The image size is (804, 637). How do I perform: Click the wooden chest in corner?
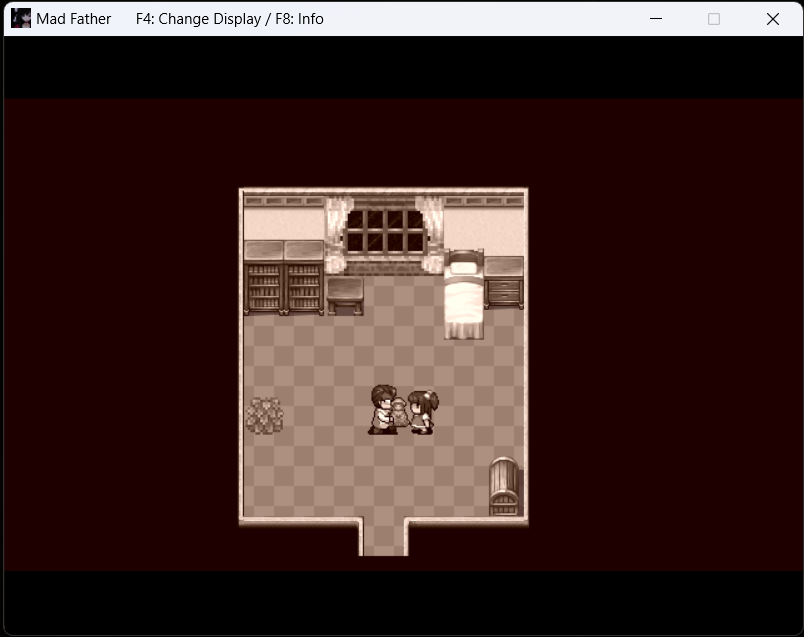click(504, 486)
